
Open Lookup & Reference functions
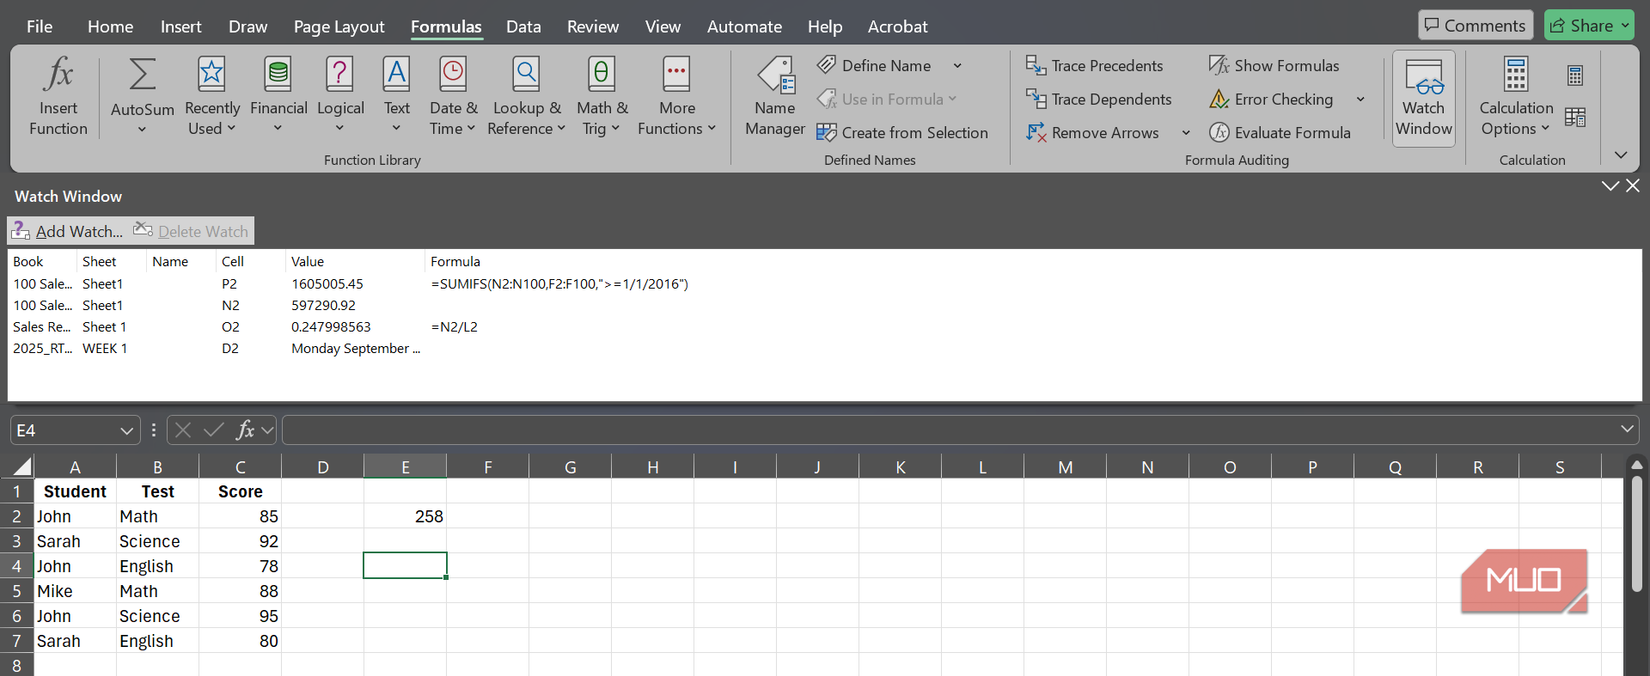(526, 97)
